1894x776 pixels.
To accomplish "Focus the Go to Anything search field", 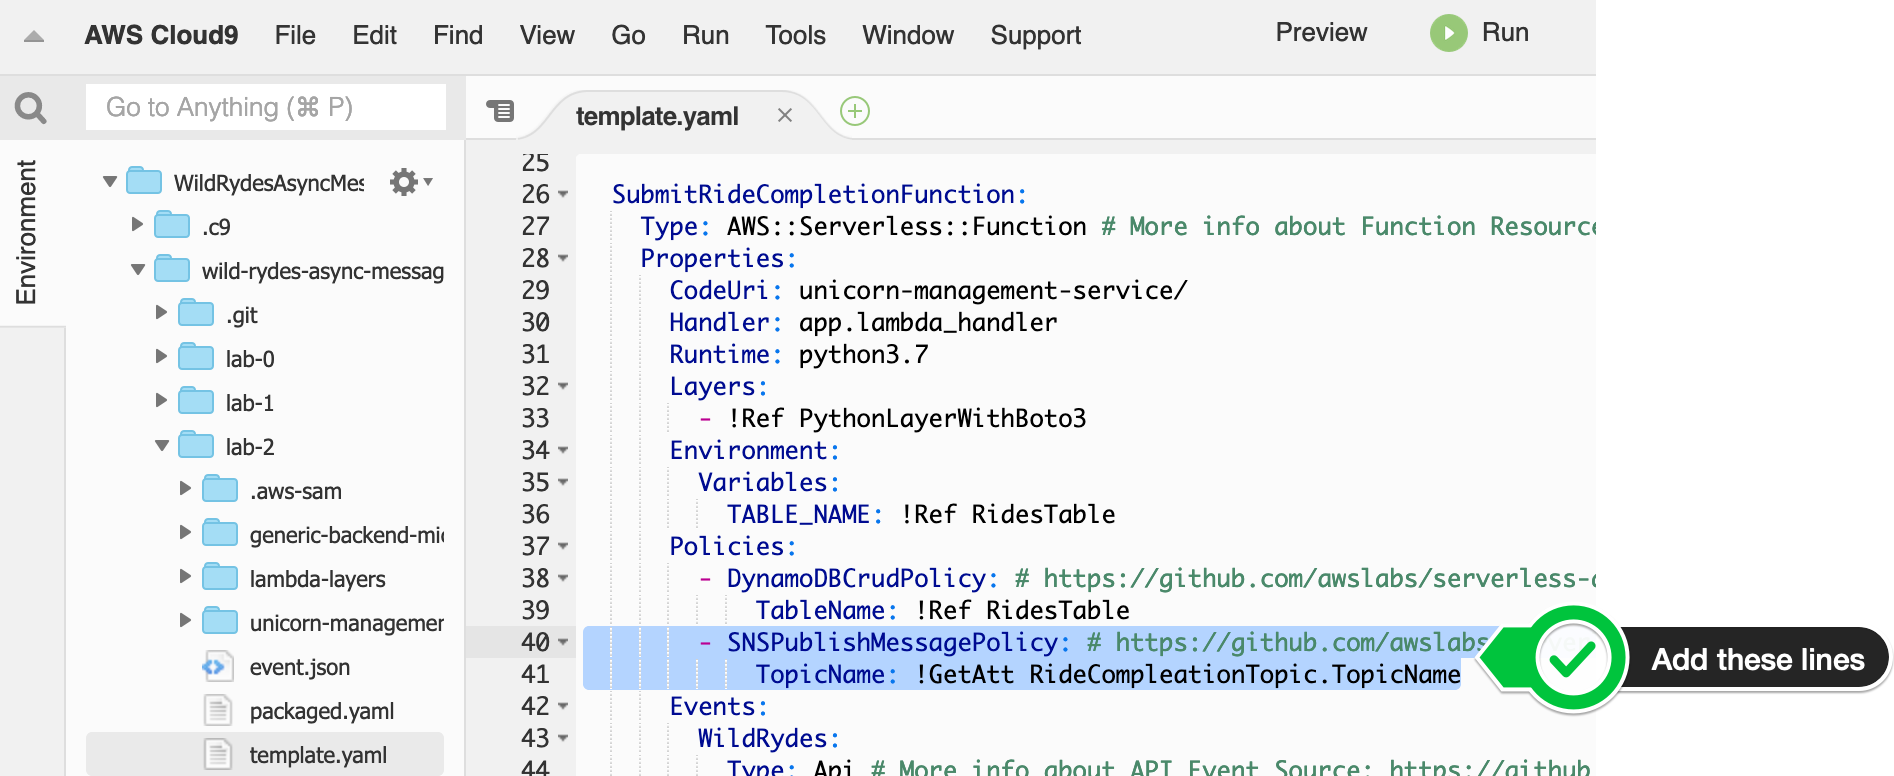I will [266, 107].
